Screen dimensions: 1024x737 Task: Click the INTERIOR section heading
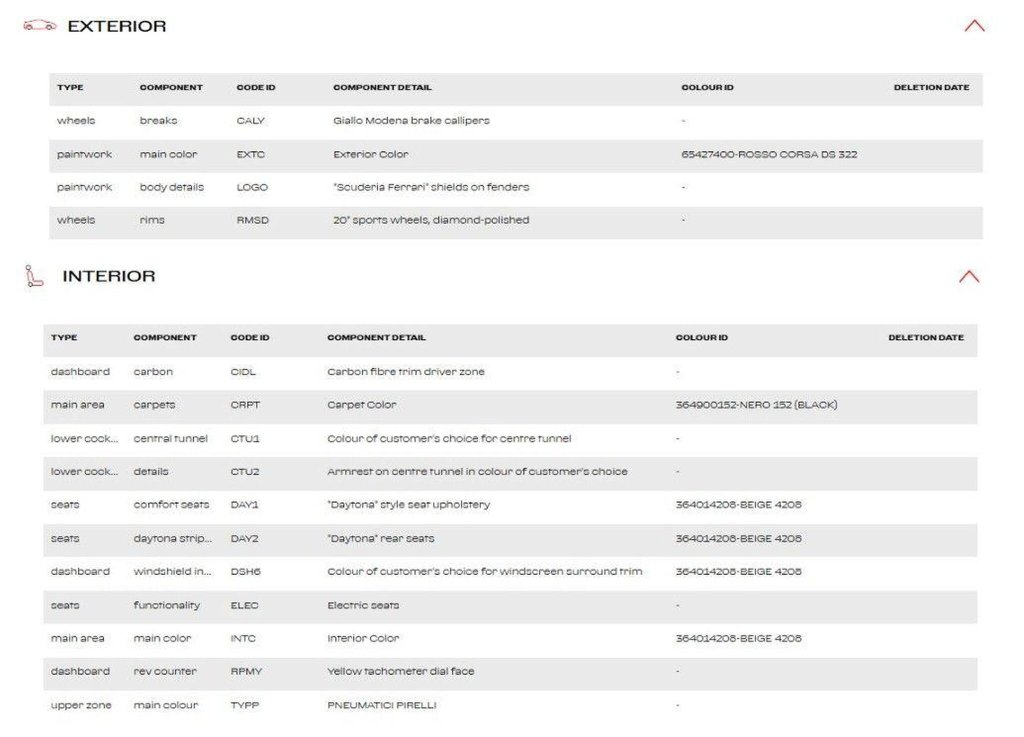pyautogui.click(x=109, y=276)
